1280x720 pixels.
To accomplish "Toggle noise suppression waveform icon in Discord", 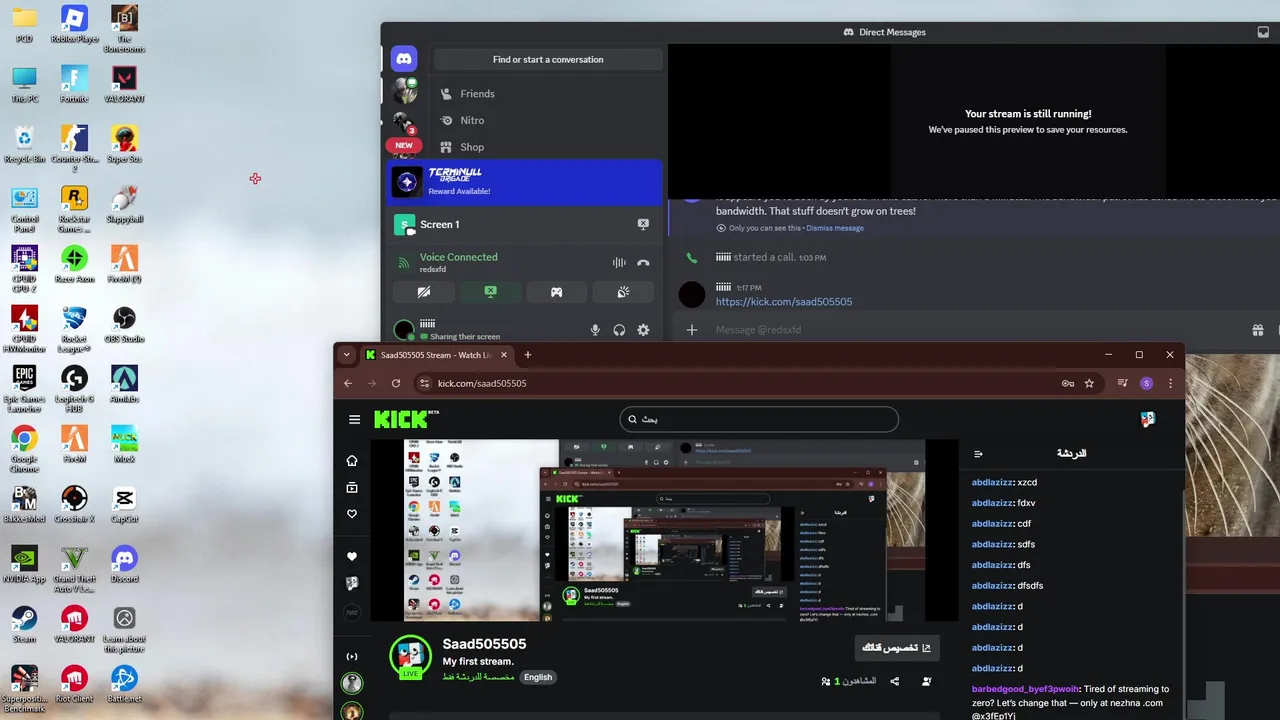I will point(619,263).
